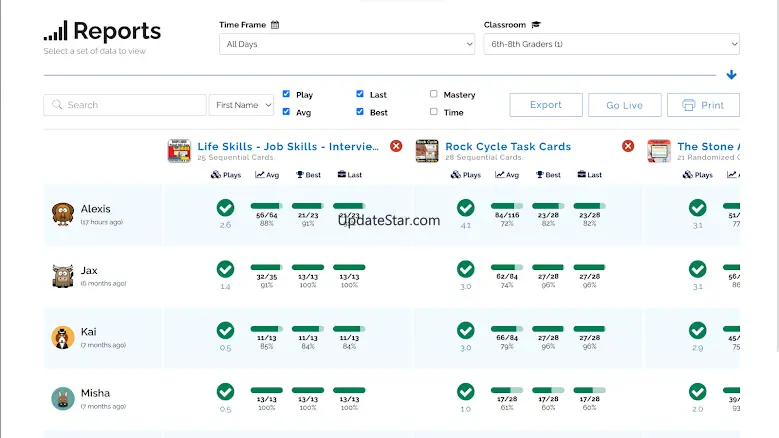Enable the Time checkbox
The height and width of the screenshot is (438, 779).
(433, 113)
